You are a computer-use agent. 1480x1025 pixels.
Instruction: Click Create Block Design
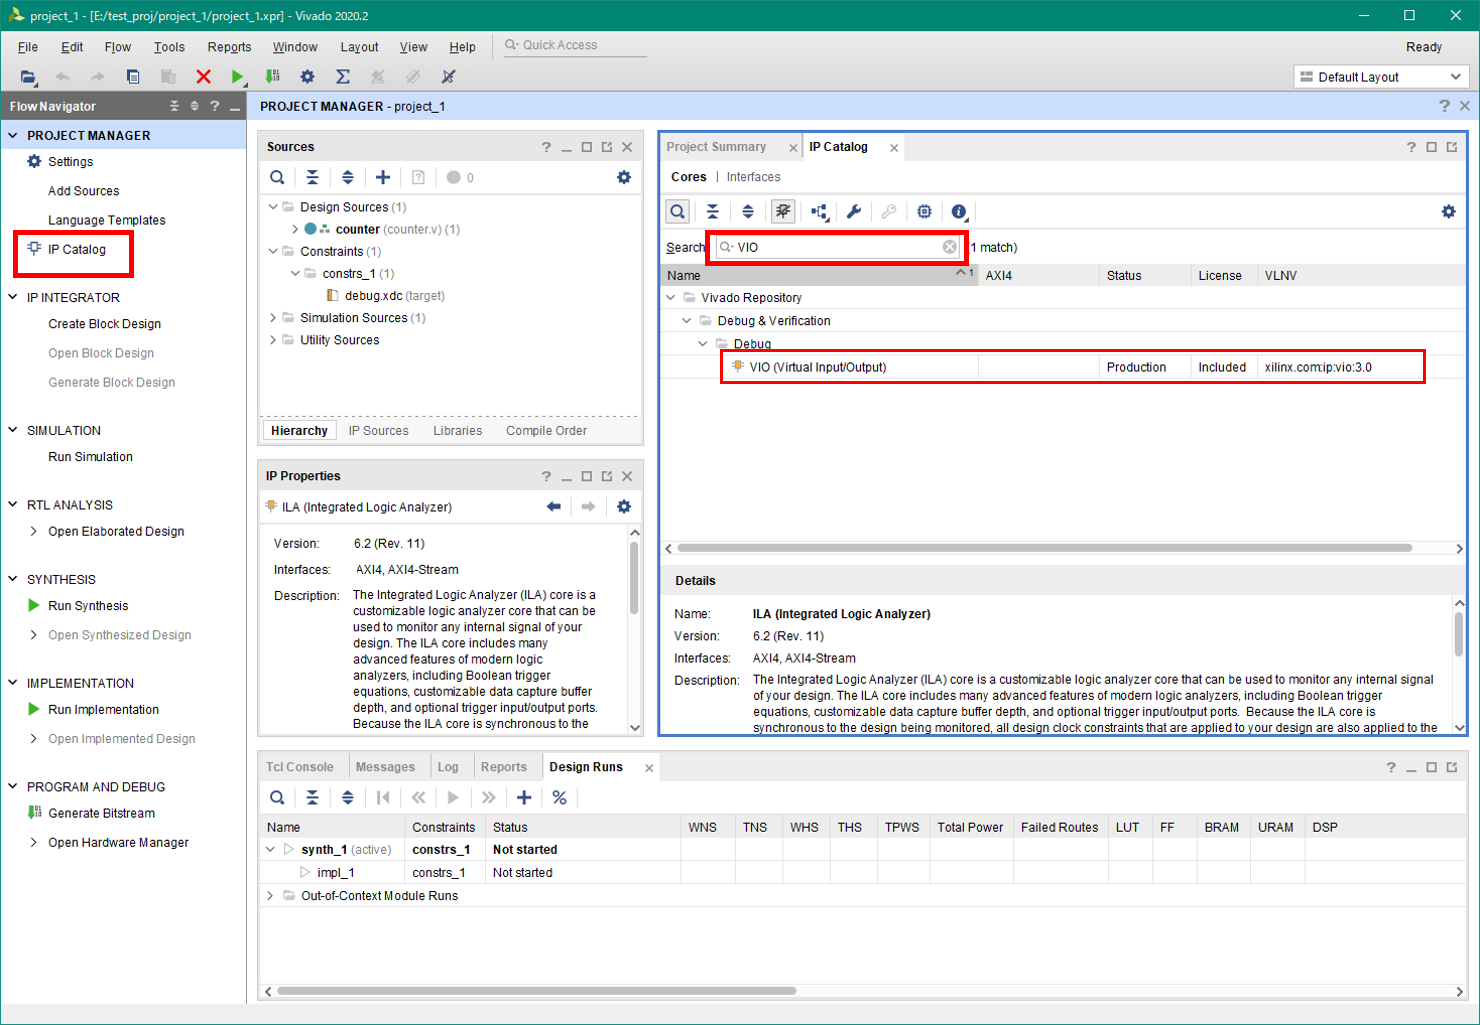(x=104, y=324)
